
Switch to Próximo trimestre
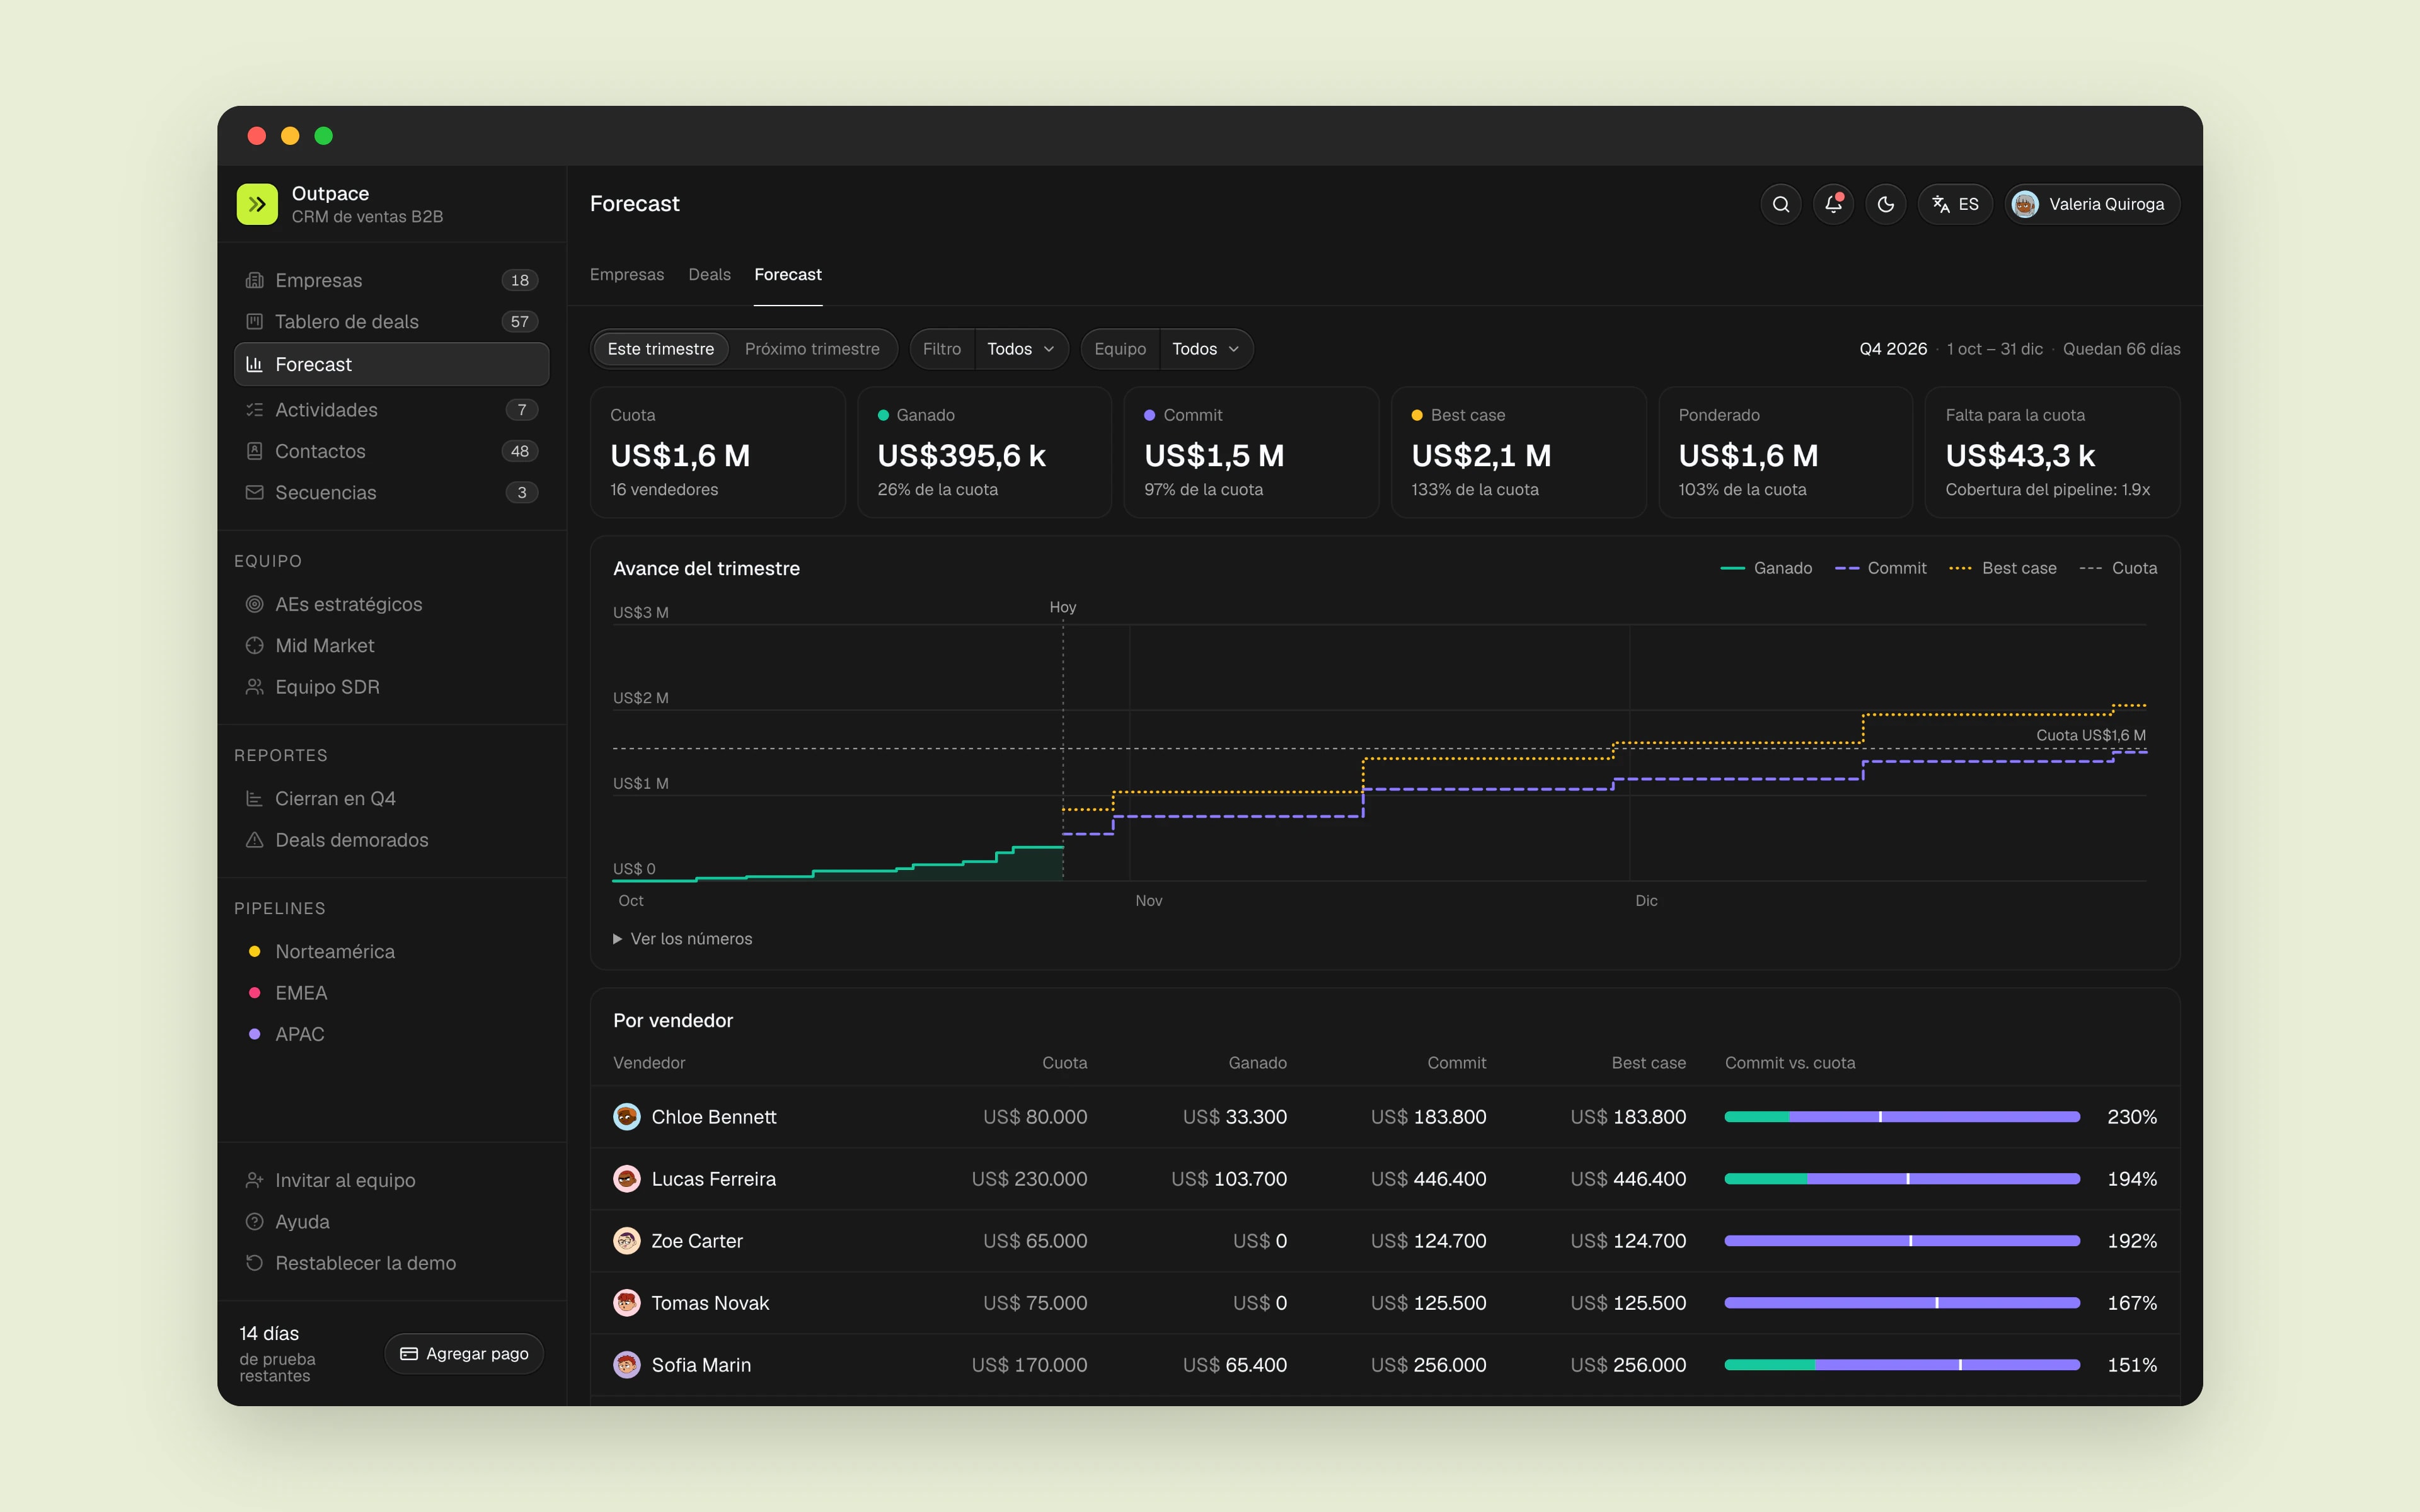[x=812, y=349]
